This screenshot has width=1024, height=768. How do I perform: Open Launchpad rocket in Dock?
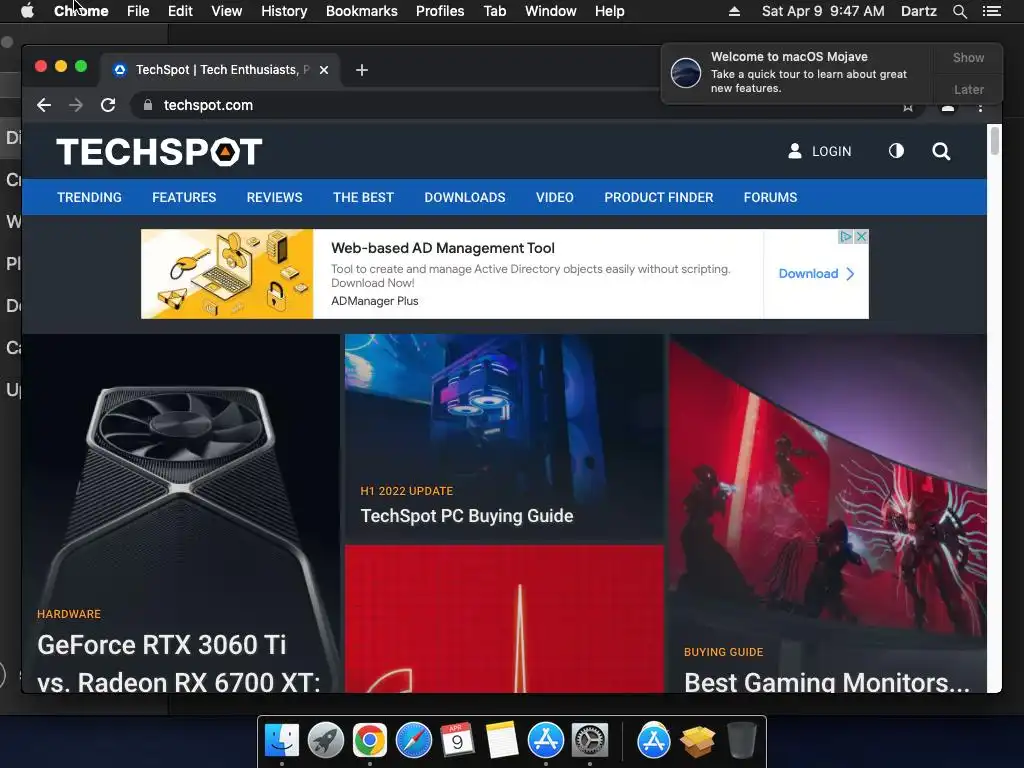click(x=326, y=741)
